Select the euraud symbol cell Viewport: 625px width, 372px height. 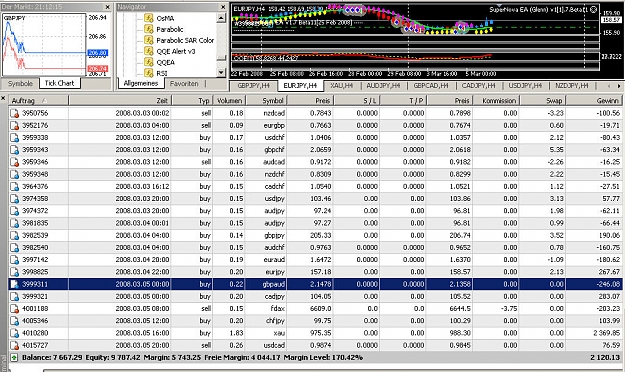coord(266,260)
